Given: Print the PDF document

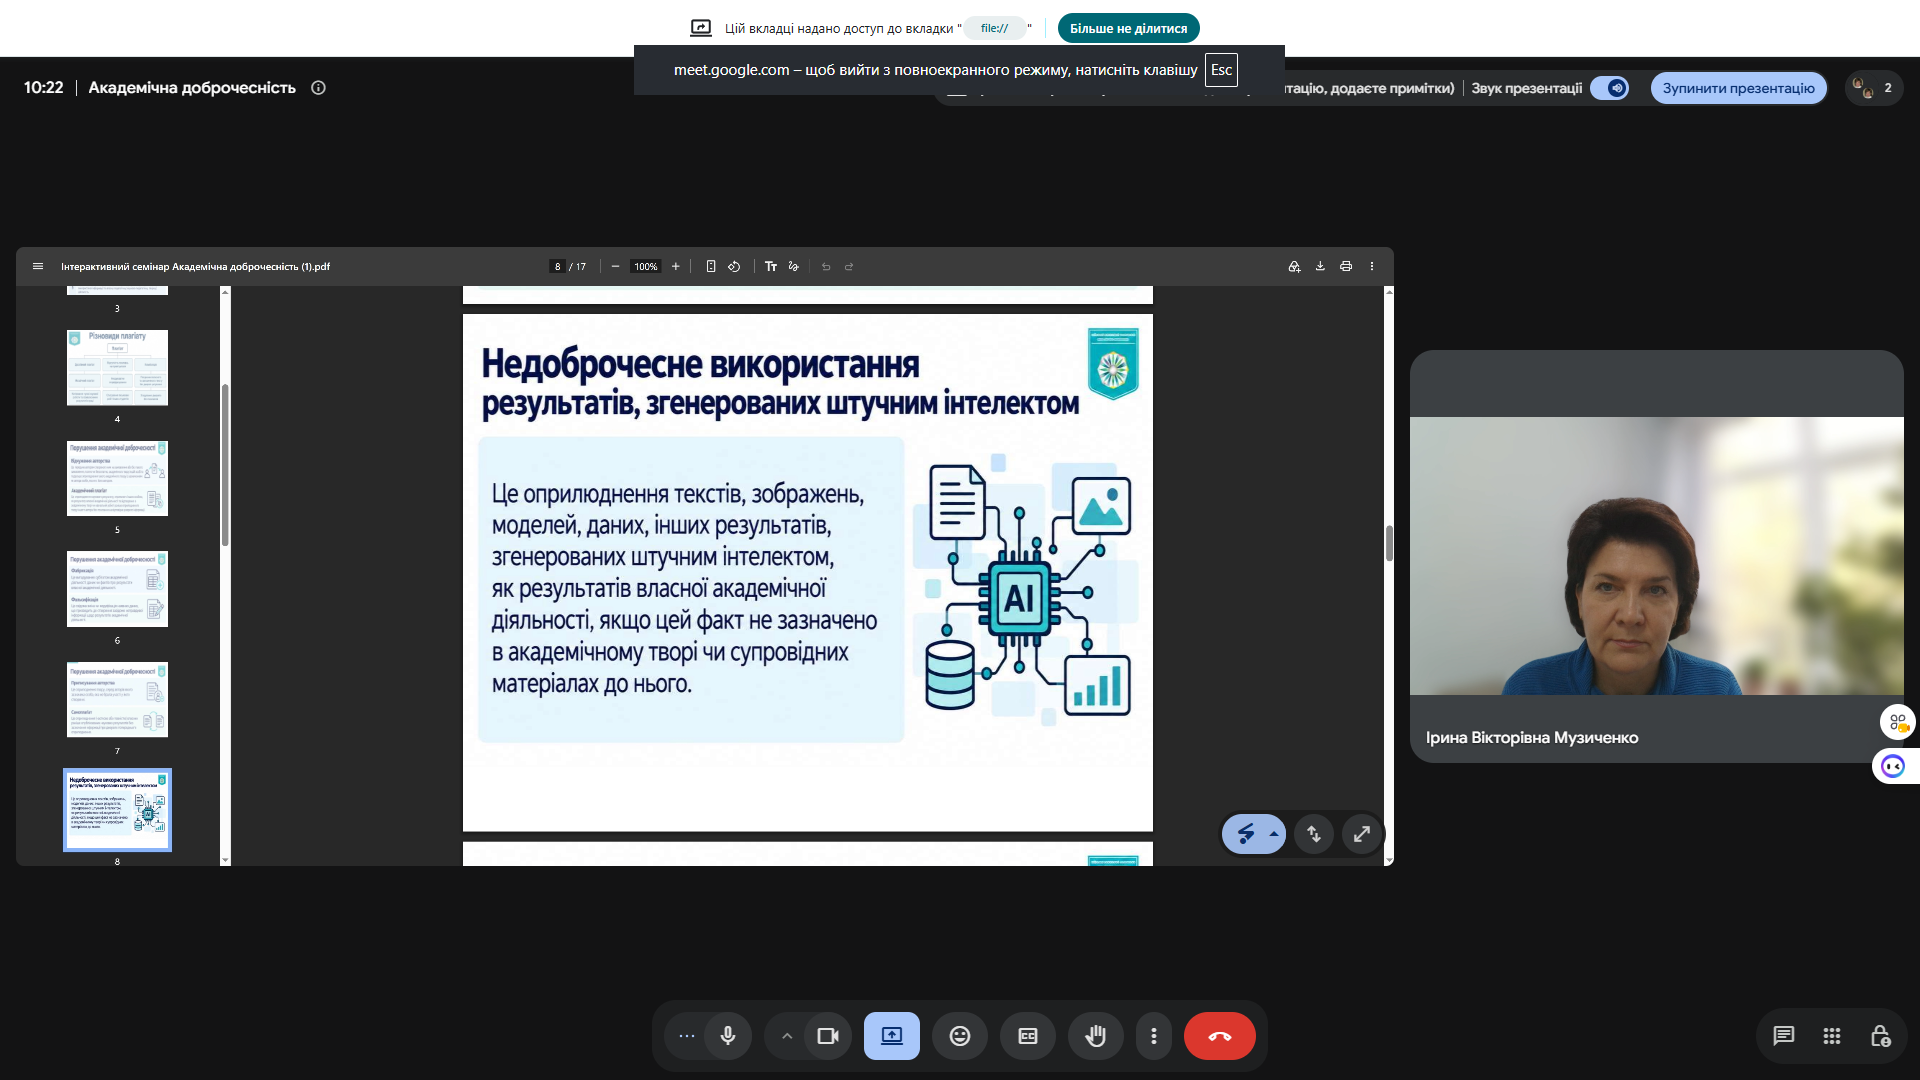Looking at the screenshot, I should [x=1346, y=266].
